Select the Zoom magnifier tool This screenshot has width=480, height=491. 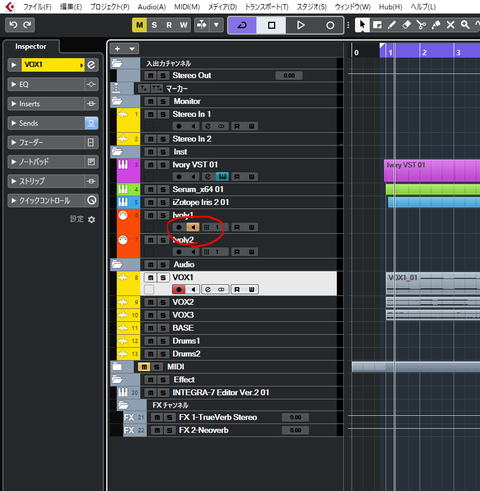click(465, 25)
